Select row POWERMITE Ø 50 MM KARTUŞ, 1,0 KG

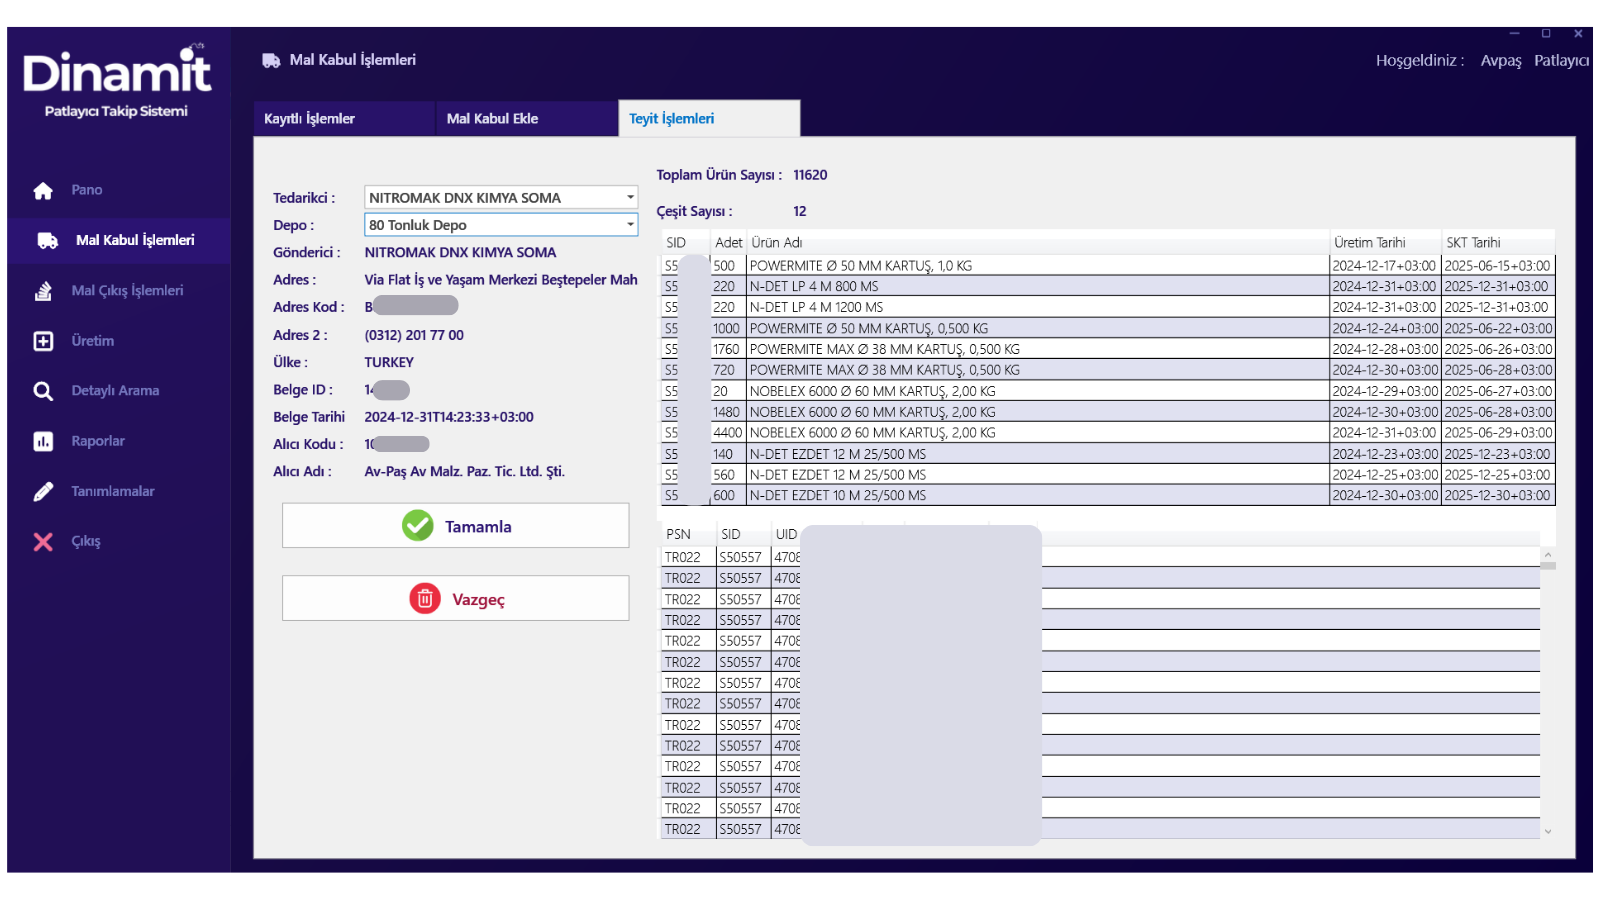click(1108, 266)
